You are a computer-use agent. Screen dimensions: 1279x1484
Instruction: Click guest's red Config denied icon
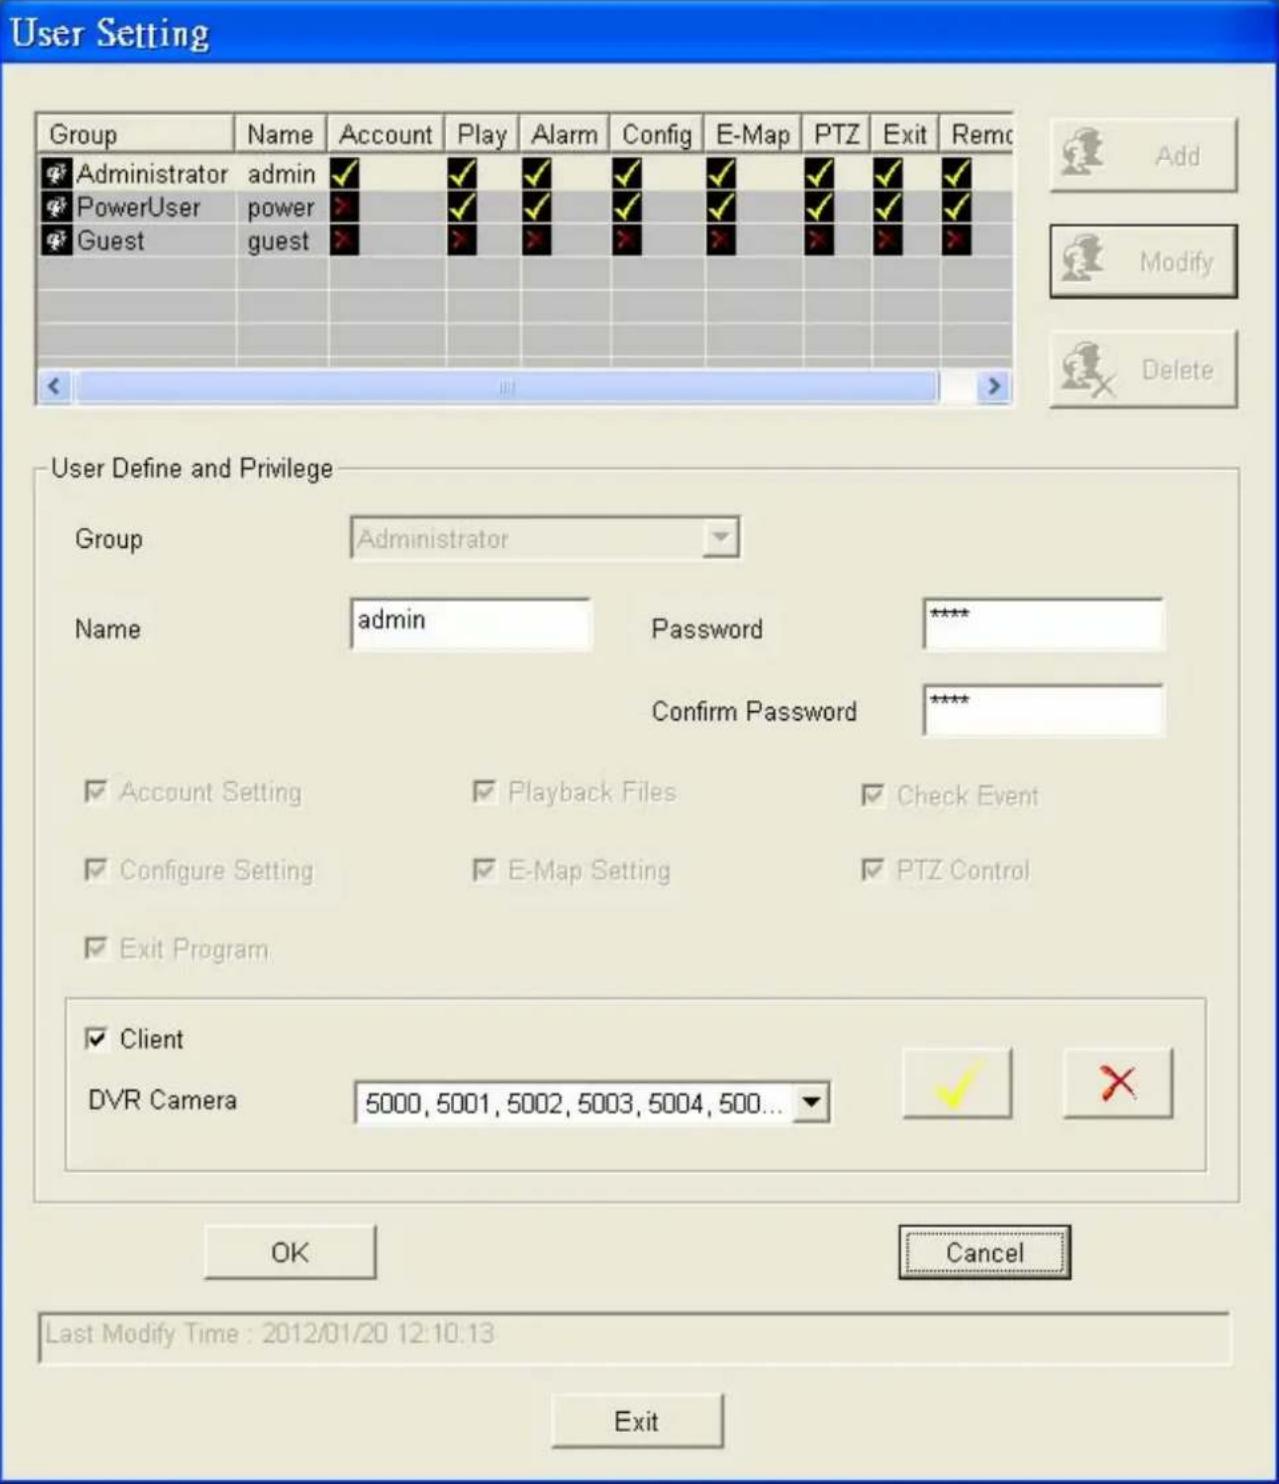pos(627,240)
